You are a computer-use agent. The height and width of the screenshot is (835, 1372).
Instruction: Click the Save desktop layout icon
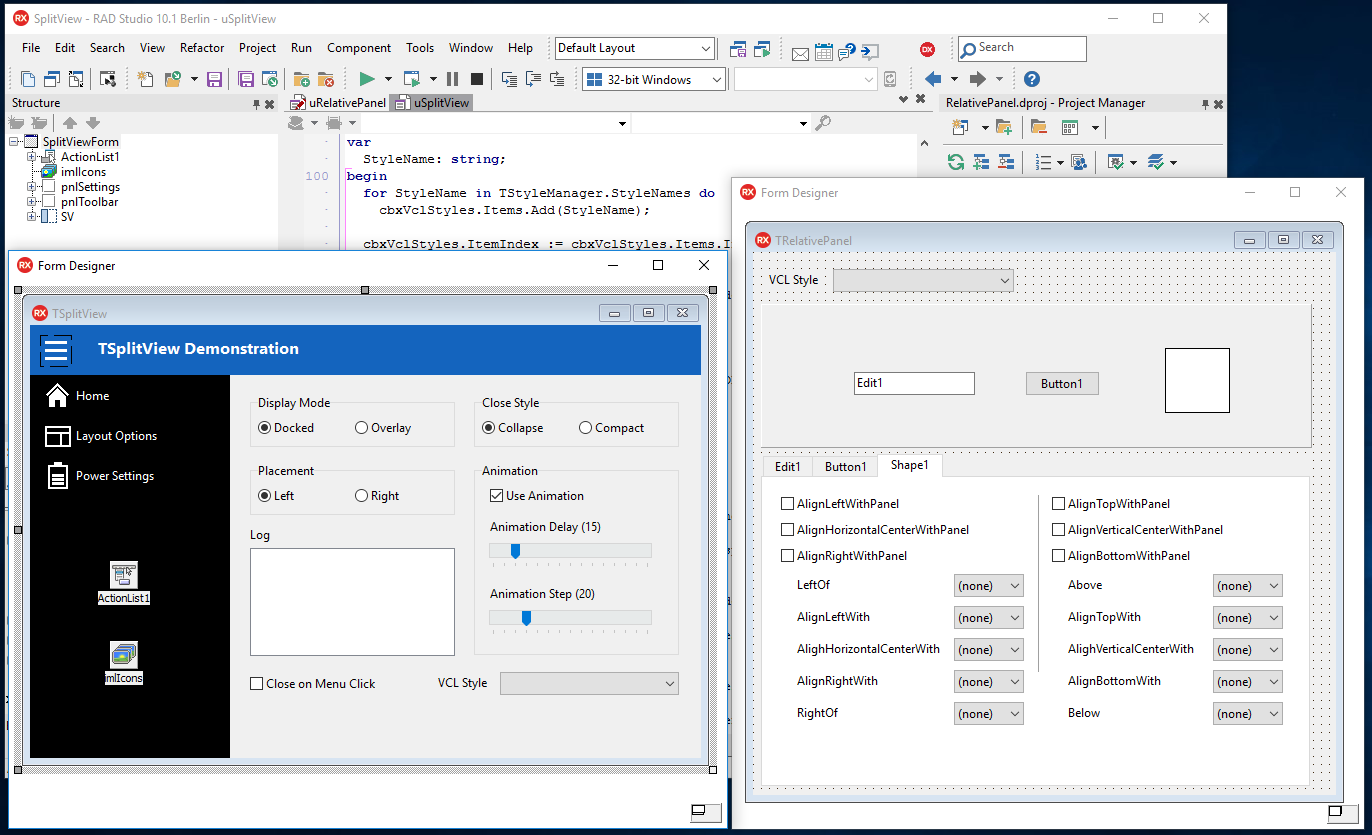pos(738,48)
